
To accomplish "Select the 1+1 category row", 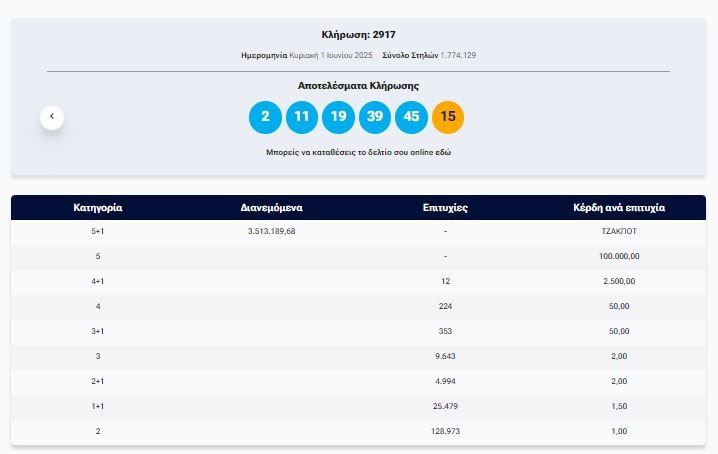I will pos(98,406).
